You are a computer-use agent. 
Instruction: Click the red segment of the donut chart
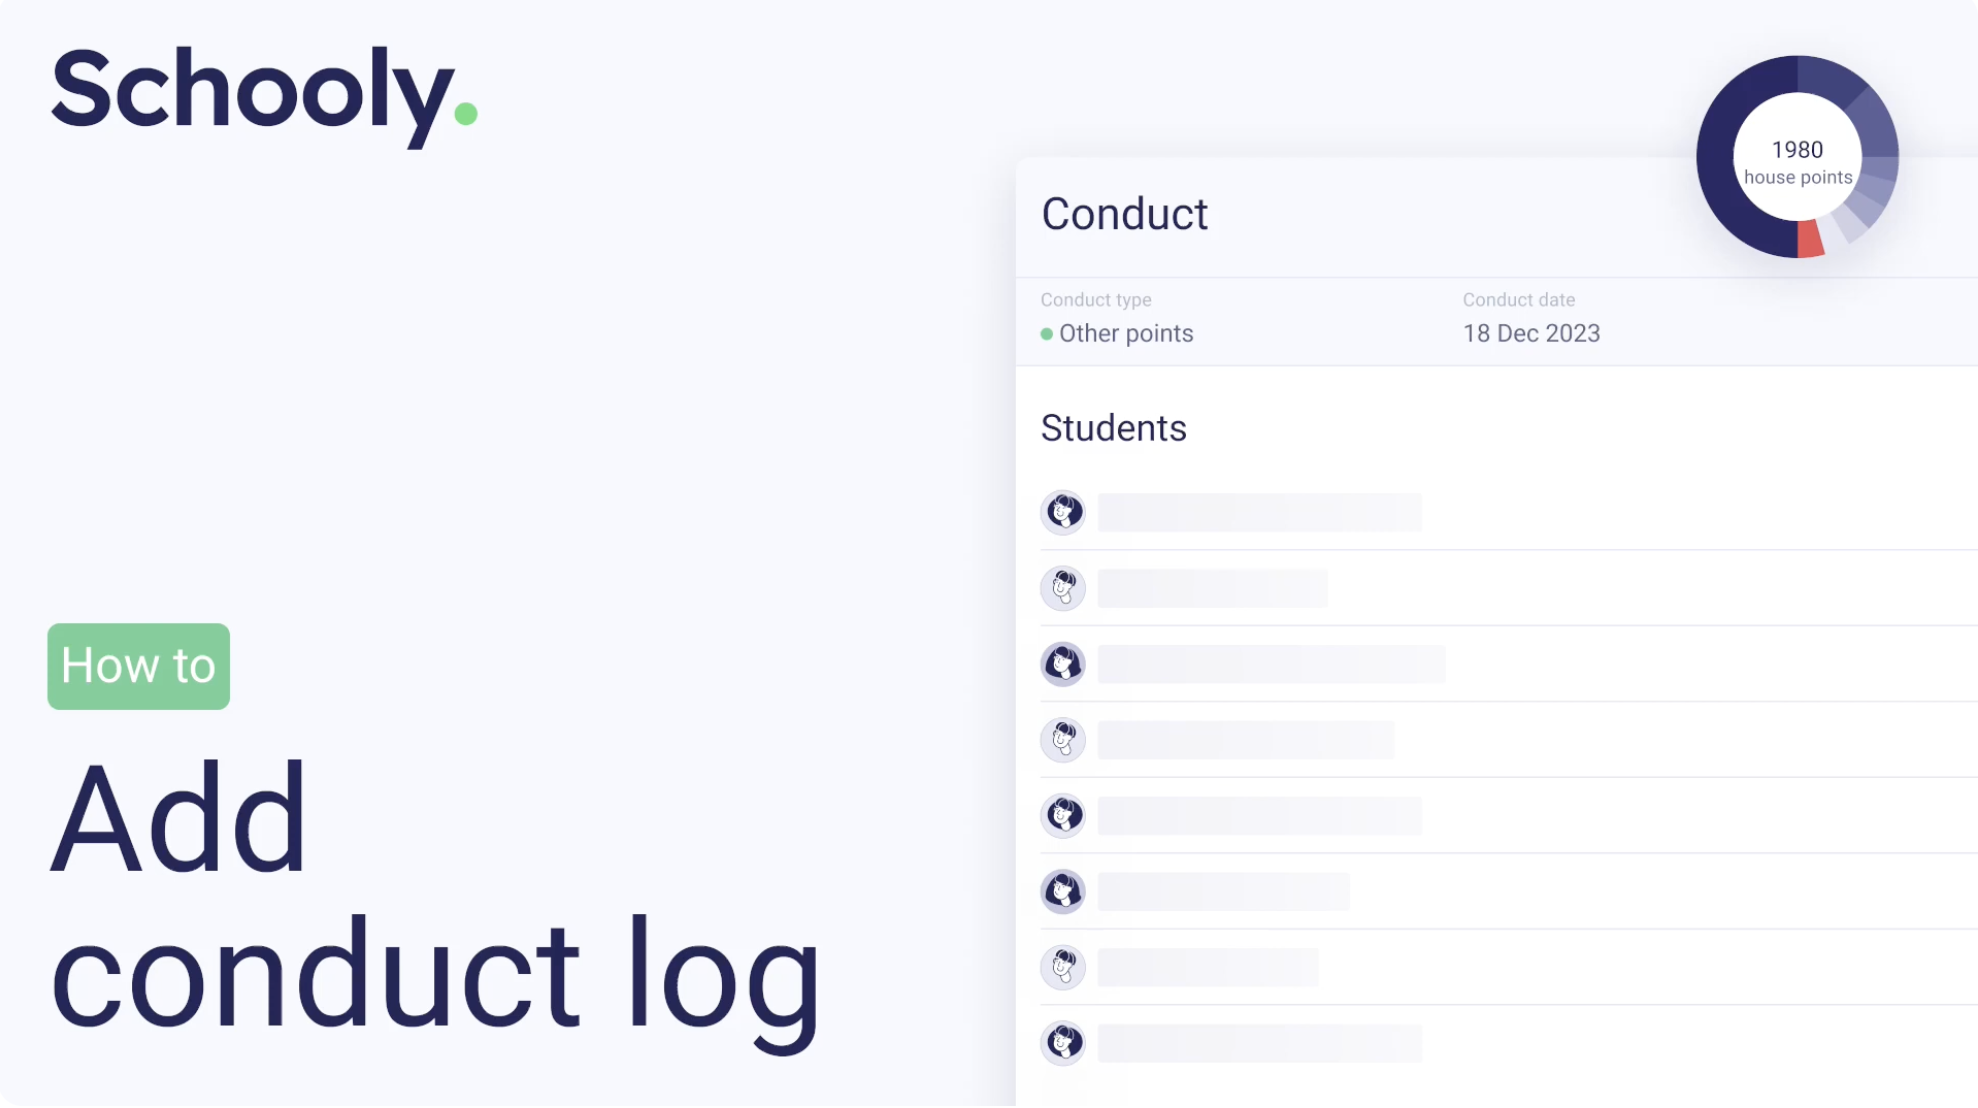click(1809, 240)
